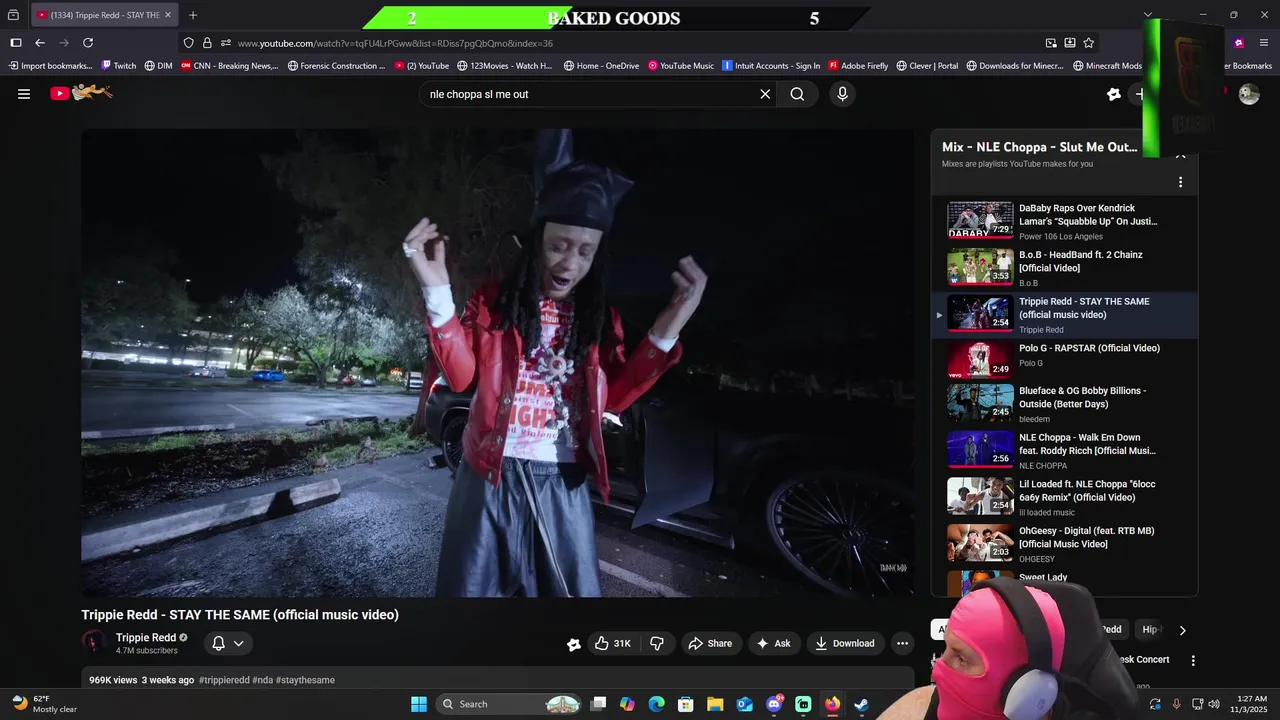
Task: Click the #nda hashtag
Action: pyautogui.click(x=262, y=680)
